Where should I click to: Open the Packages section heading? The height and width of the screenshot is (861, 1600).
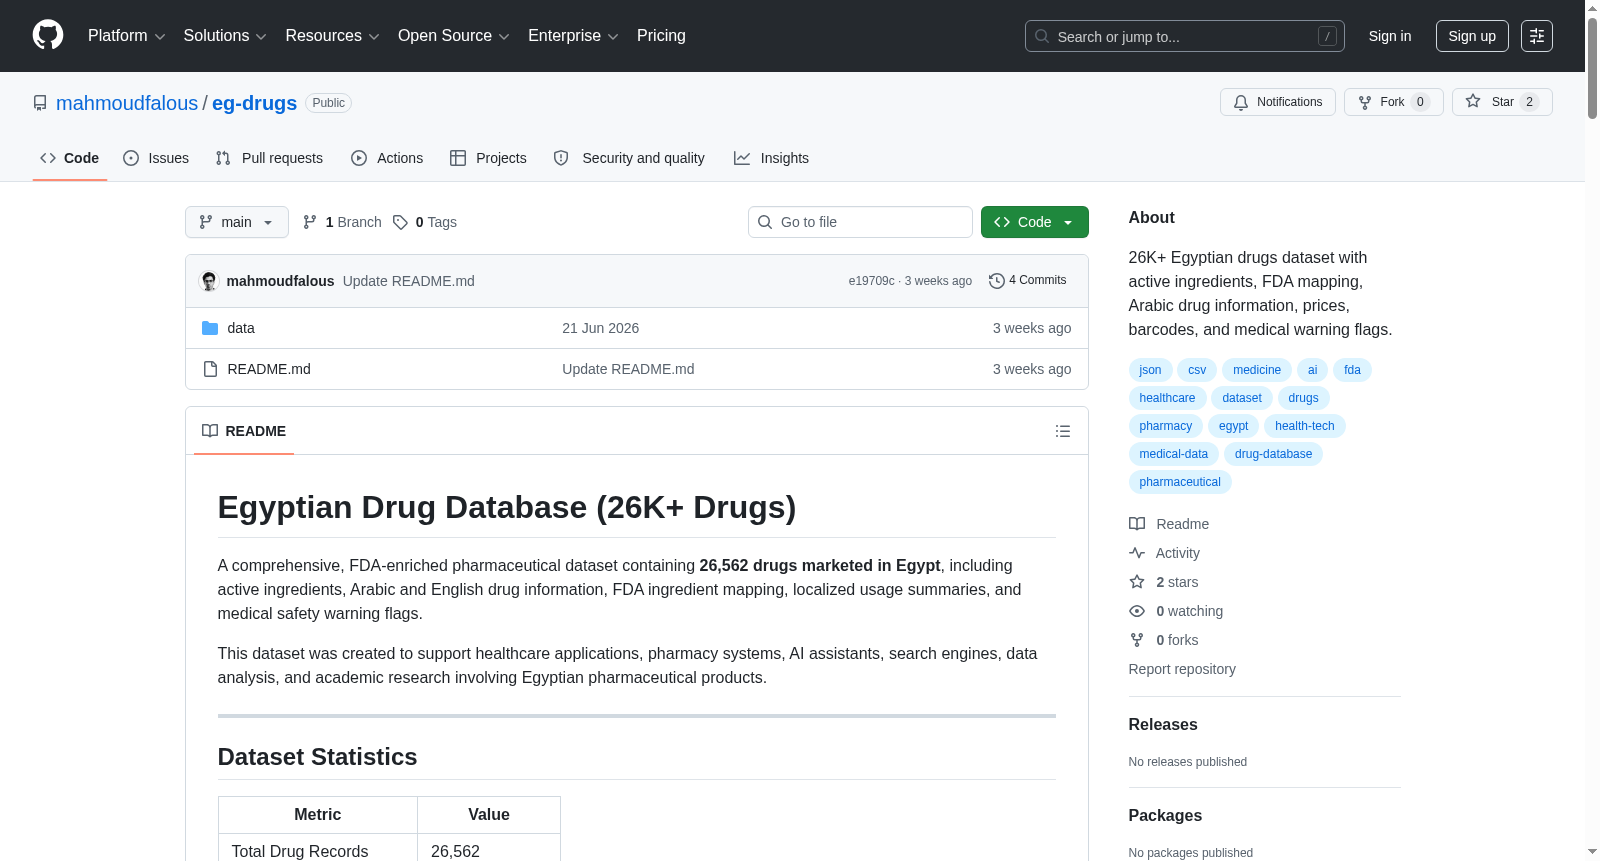[x=1165, y=815]
